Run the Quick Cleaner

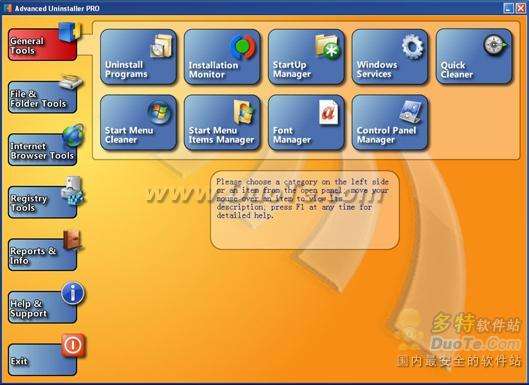pos(474,57)
